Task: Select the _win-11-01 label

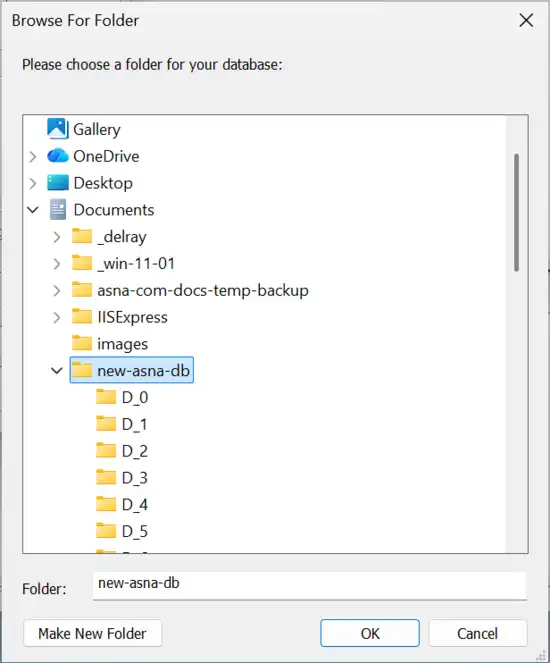Action: point(136,263)
